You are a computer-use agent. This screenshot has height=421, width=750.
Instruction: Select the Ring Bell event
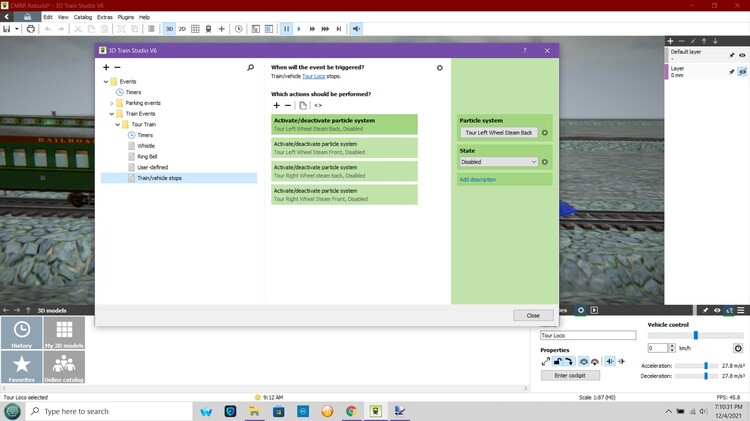click(147, 156)
